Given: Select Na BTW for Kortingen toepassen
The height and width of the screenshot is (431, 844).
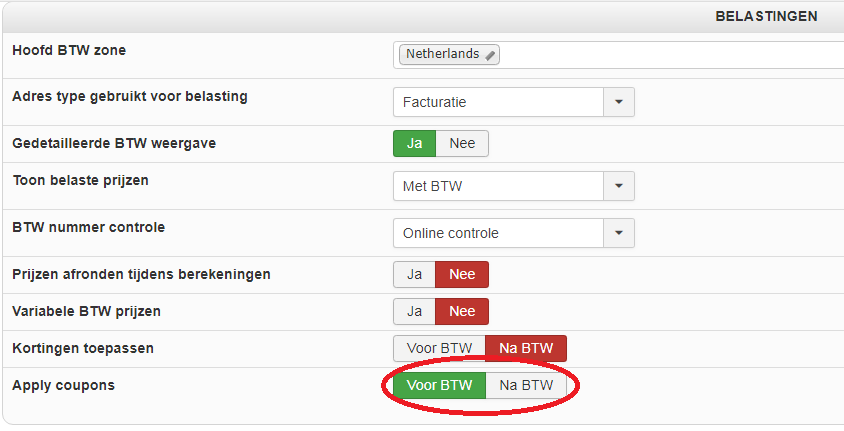Looking at the screenshot, I should click(526, 349).
